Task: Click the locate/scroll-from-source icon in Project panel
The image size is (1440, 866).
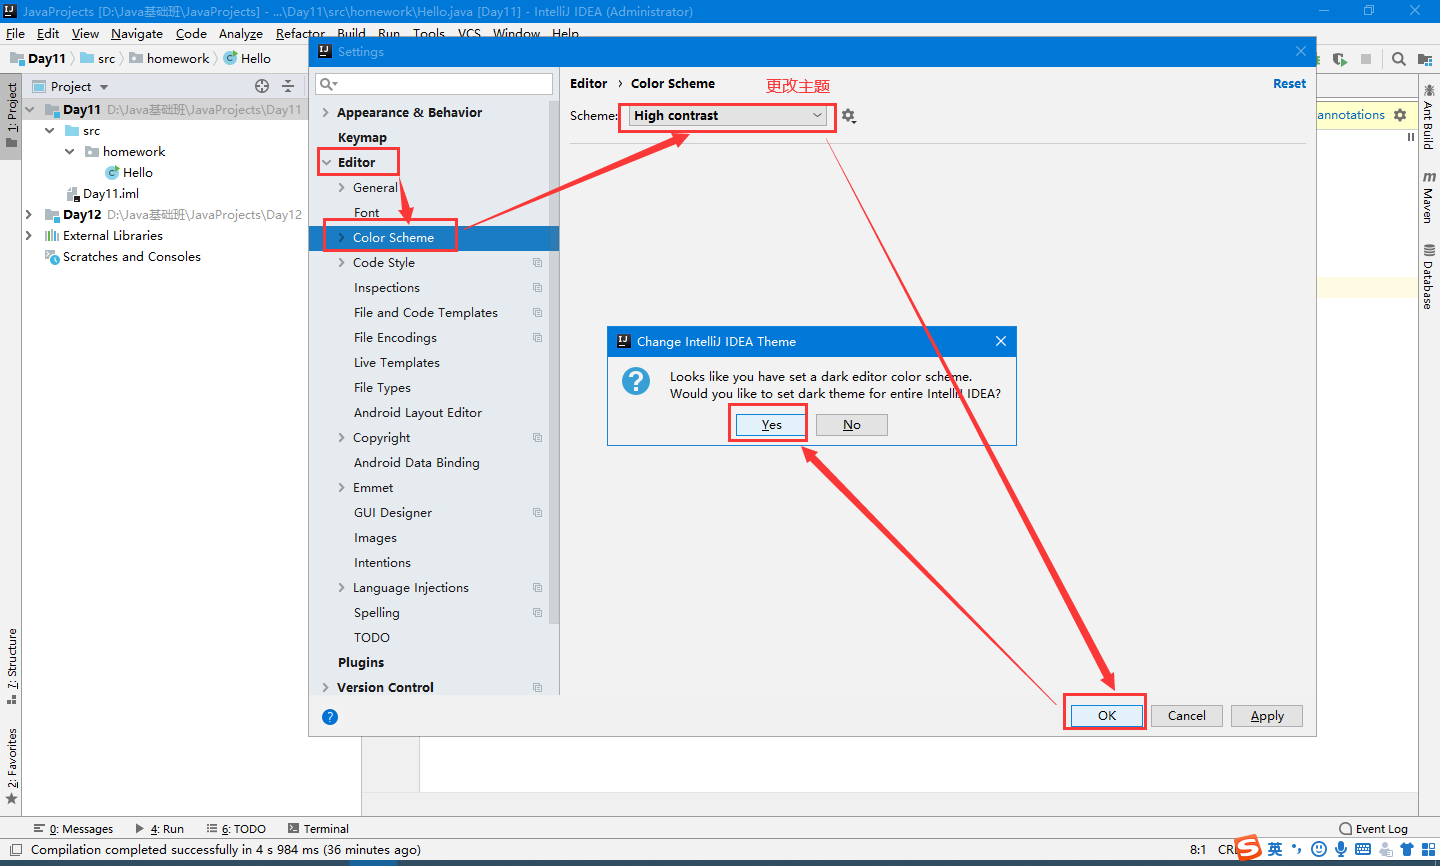Action: point(262,86)
